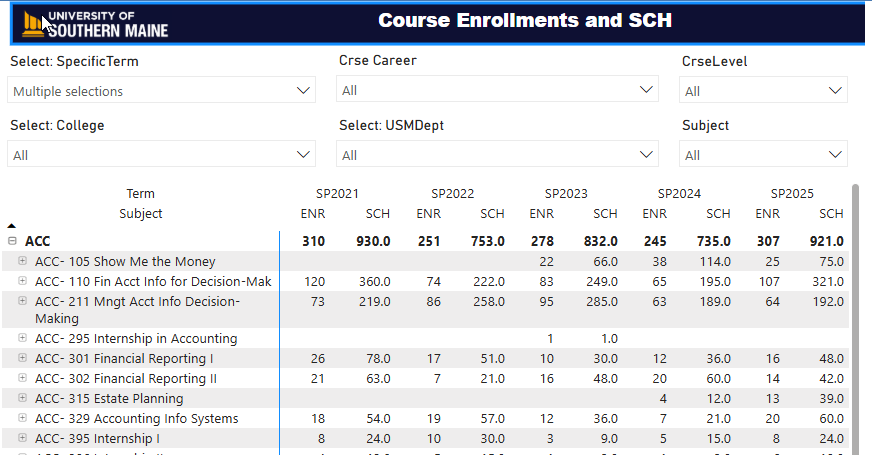The width and height of the screenshot is (872, 455).
Task: Expand ACC-395 Internship I row
Action: [x=23, y=439]
